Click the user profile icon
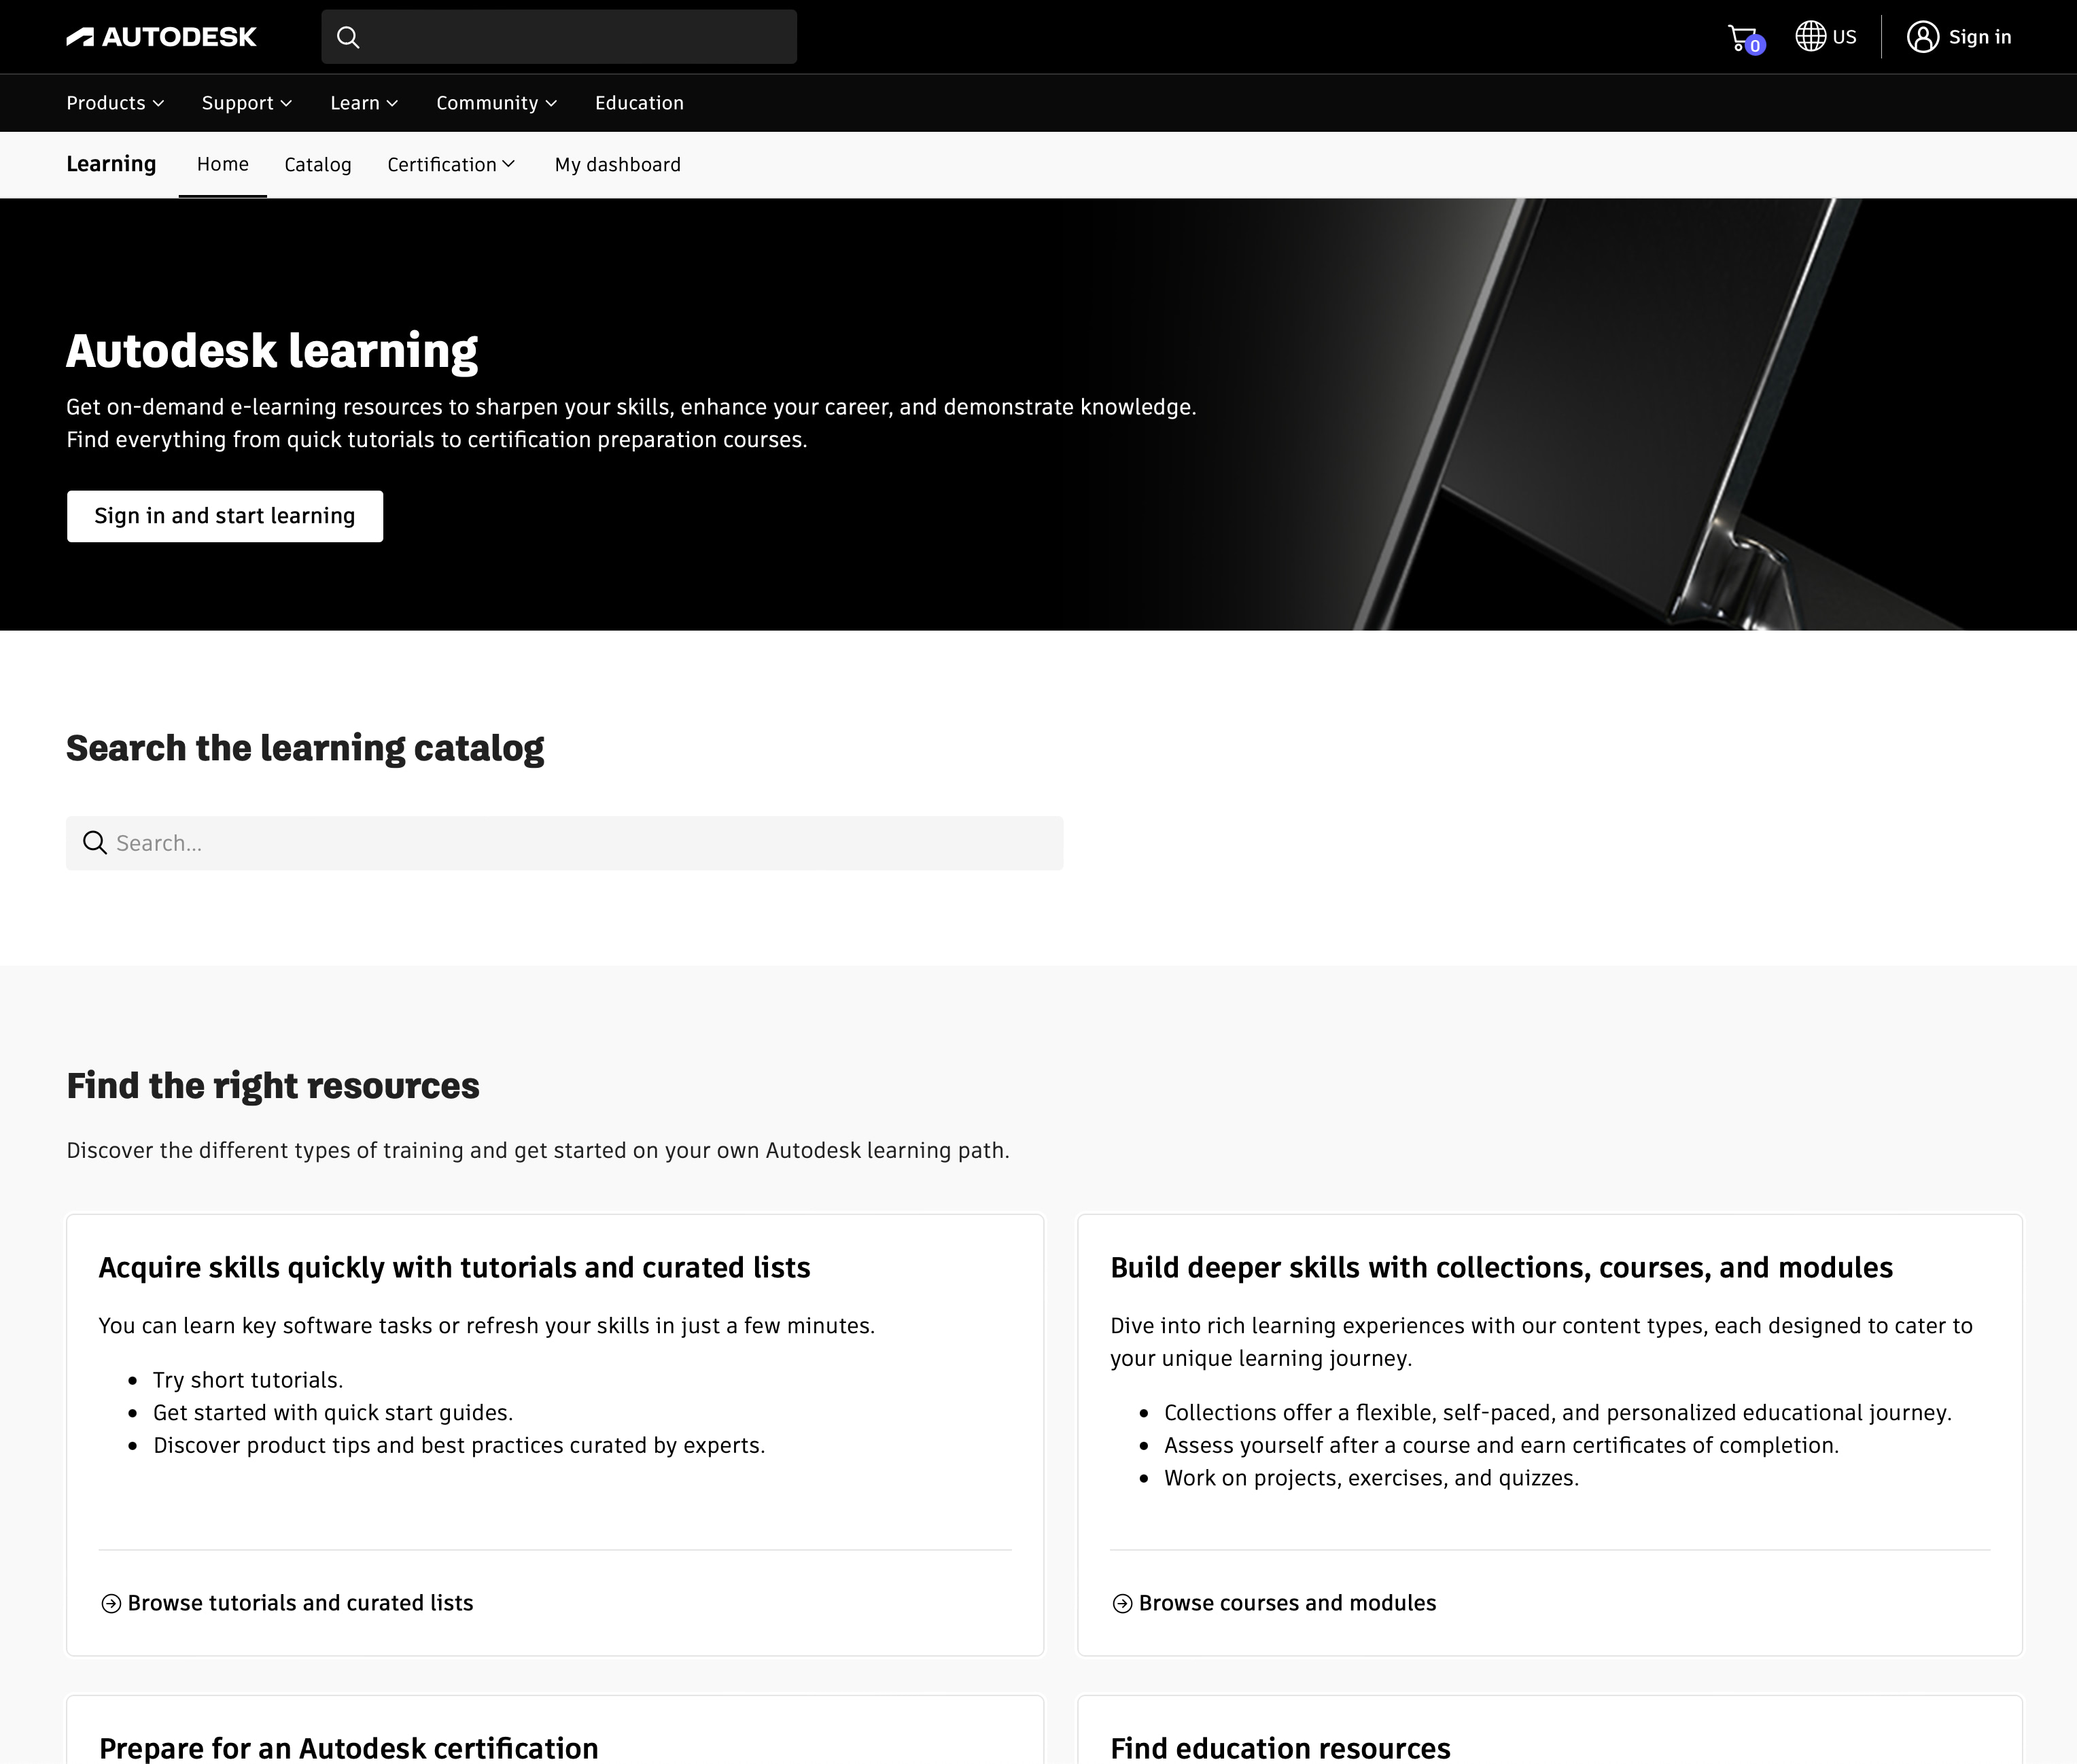 pyautogui.click(x=1922, y=37)
